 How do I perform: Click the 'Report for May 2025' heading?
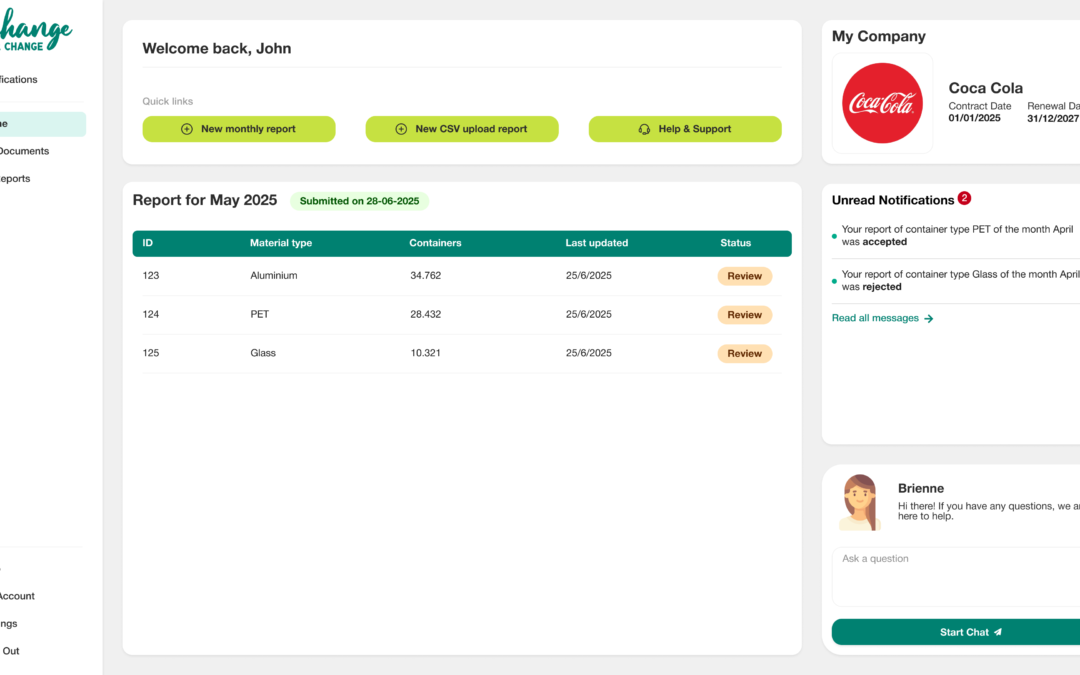click(205, 200)
